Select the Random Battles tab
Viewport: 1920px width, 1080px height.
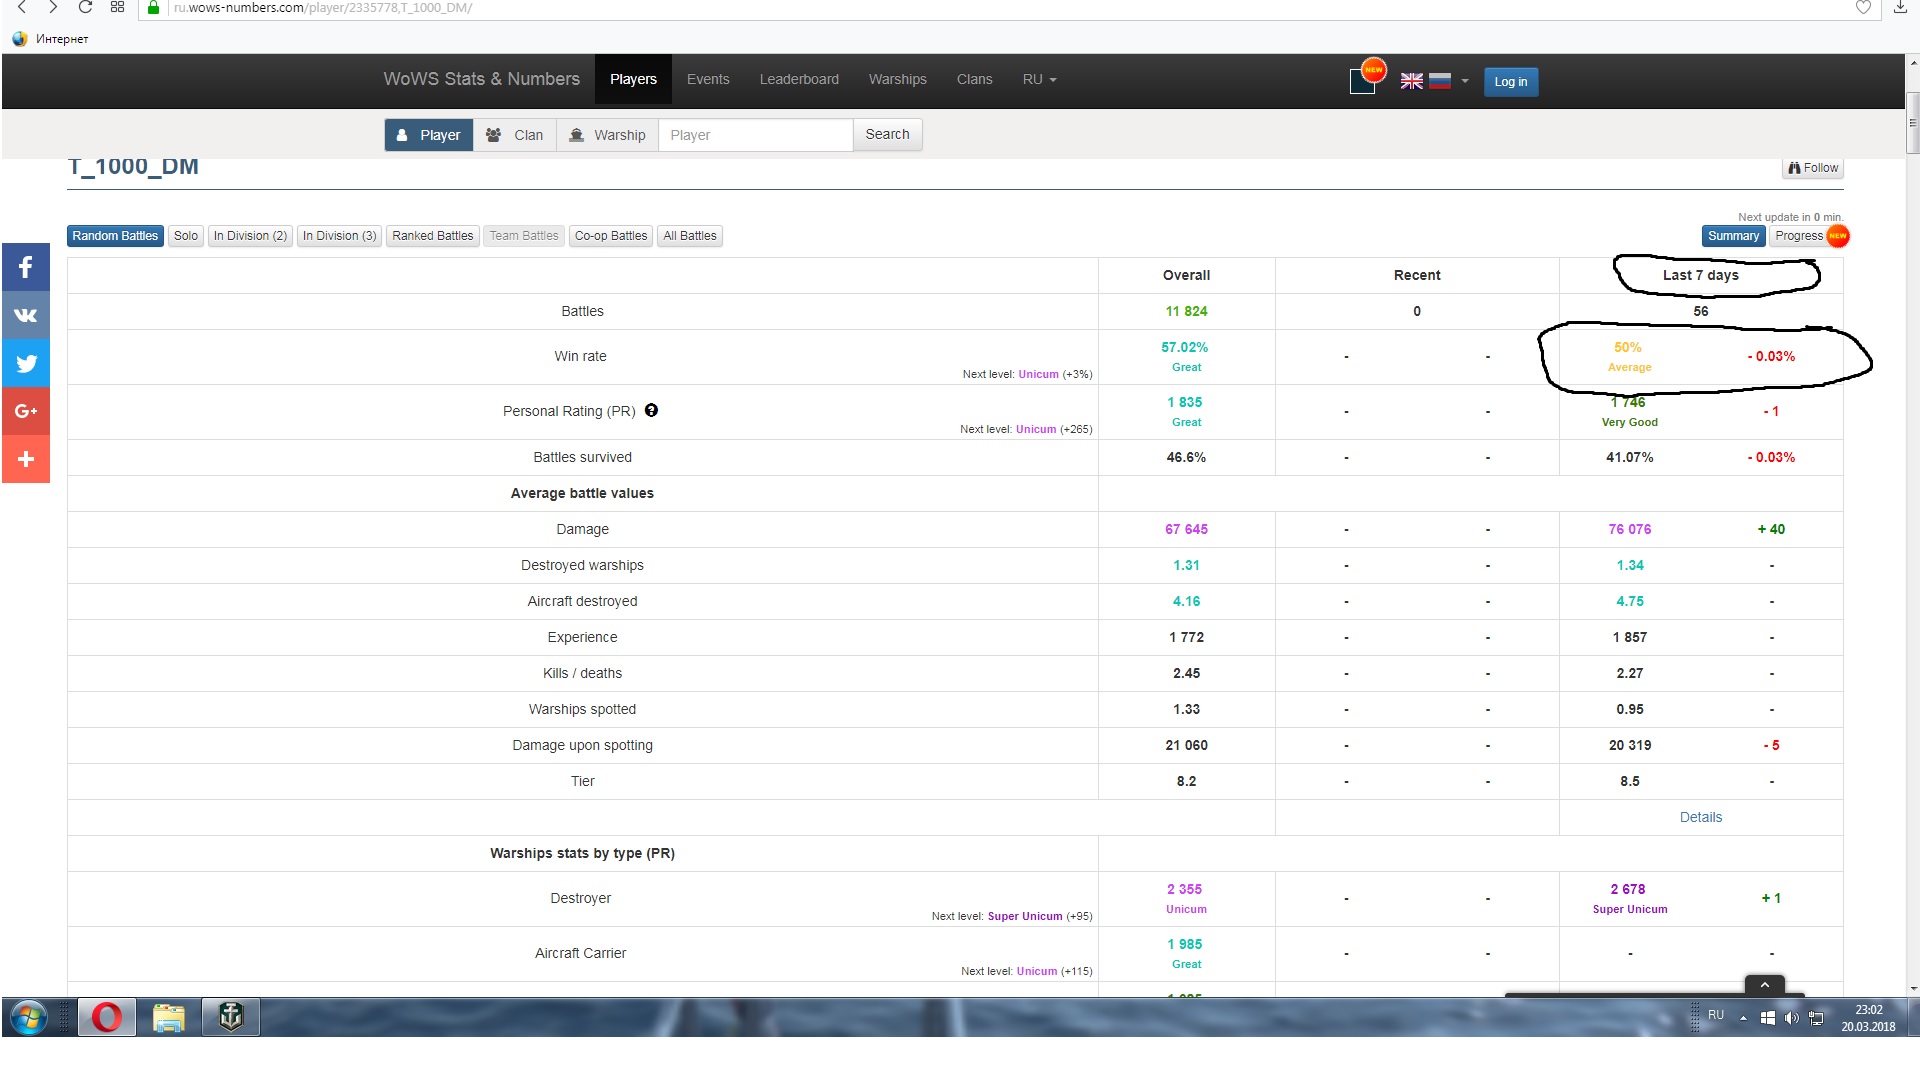(115, 236)
